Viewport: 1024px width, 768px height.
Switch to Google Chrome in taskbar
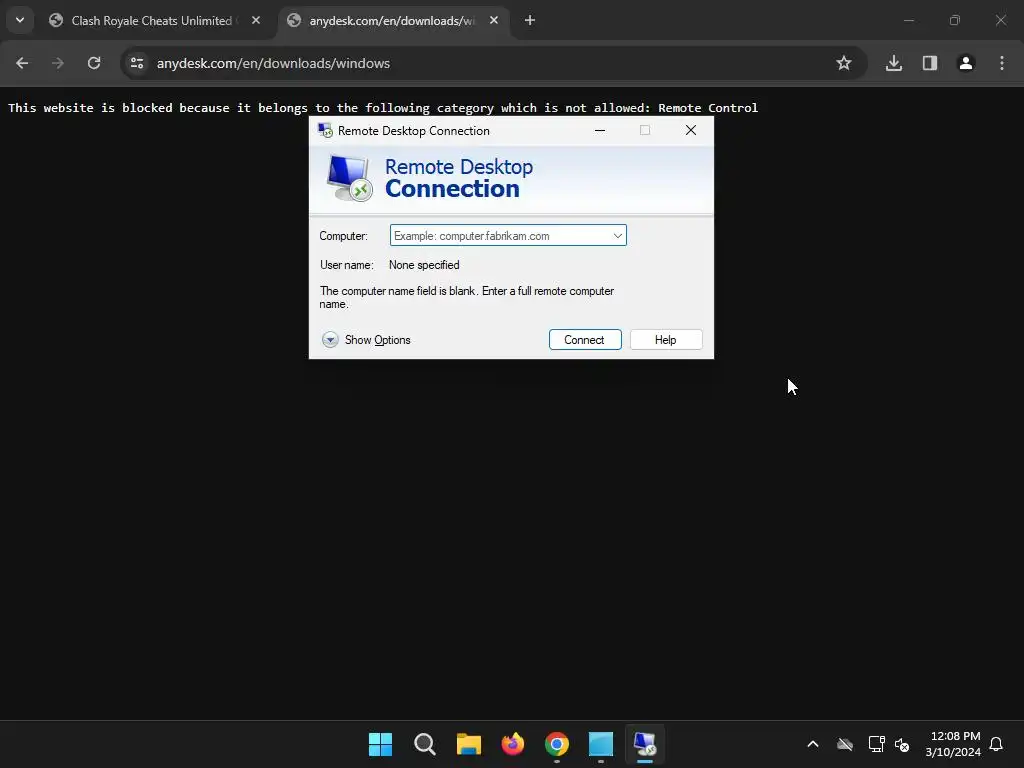[556, 744]
